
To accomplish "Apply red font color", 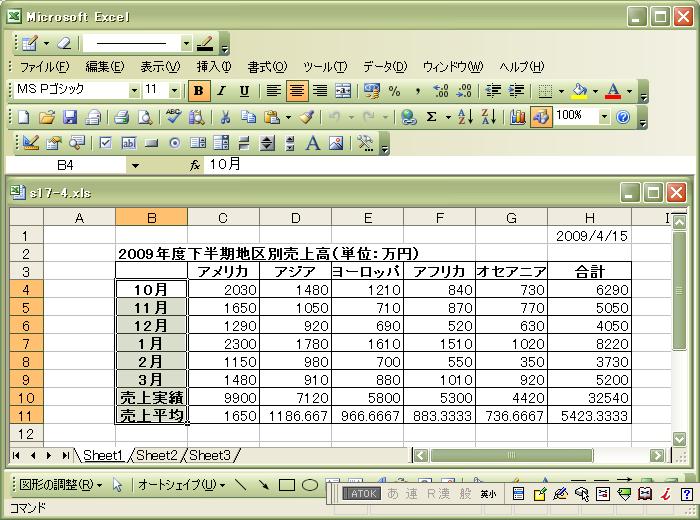I will (x=613, y=91).
